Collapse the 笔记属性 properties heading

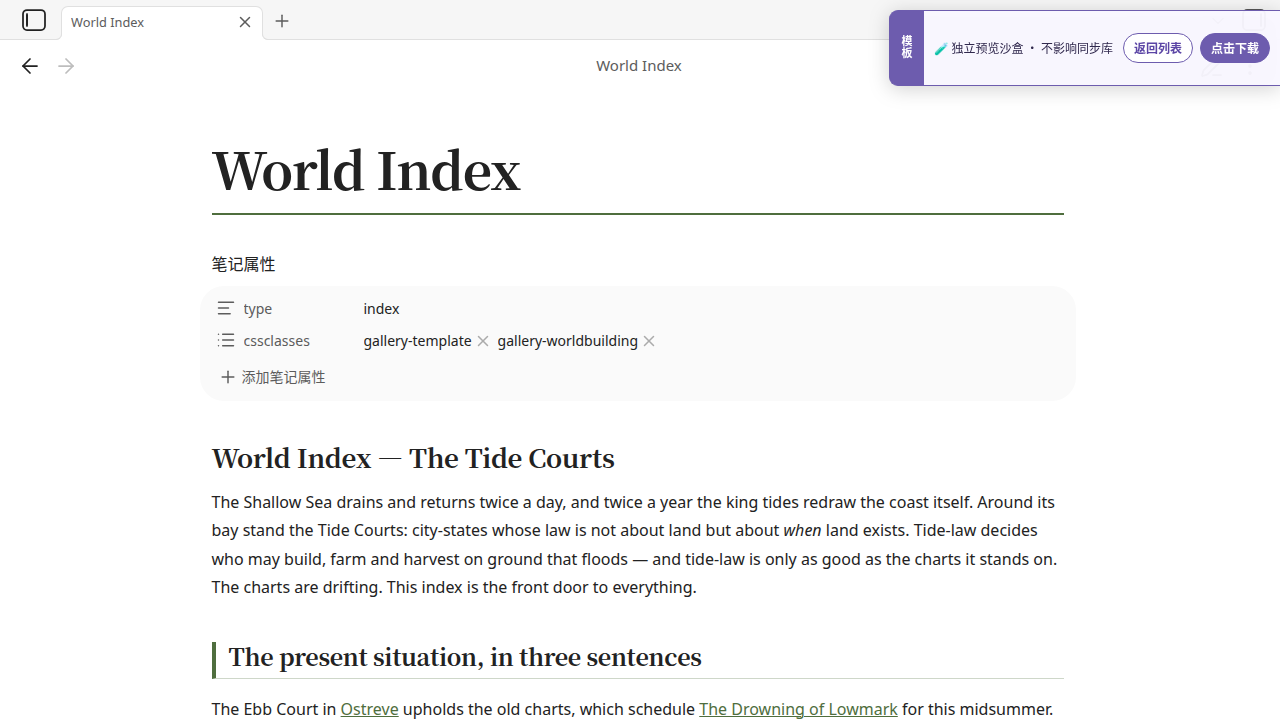tap(243, 264)
